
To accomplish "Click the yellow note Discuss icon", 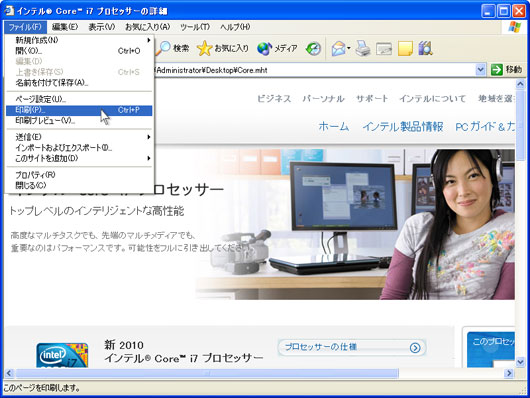I will pyautogui.click(x=405, y=48).
